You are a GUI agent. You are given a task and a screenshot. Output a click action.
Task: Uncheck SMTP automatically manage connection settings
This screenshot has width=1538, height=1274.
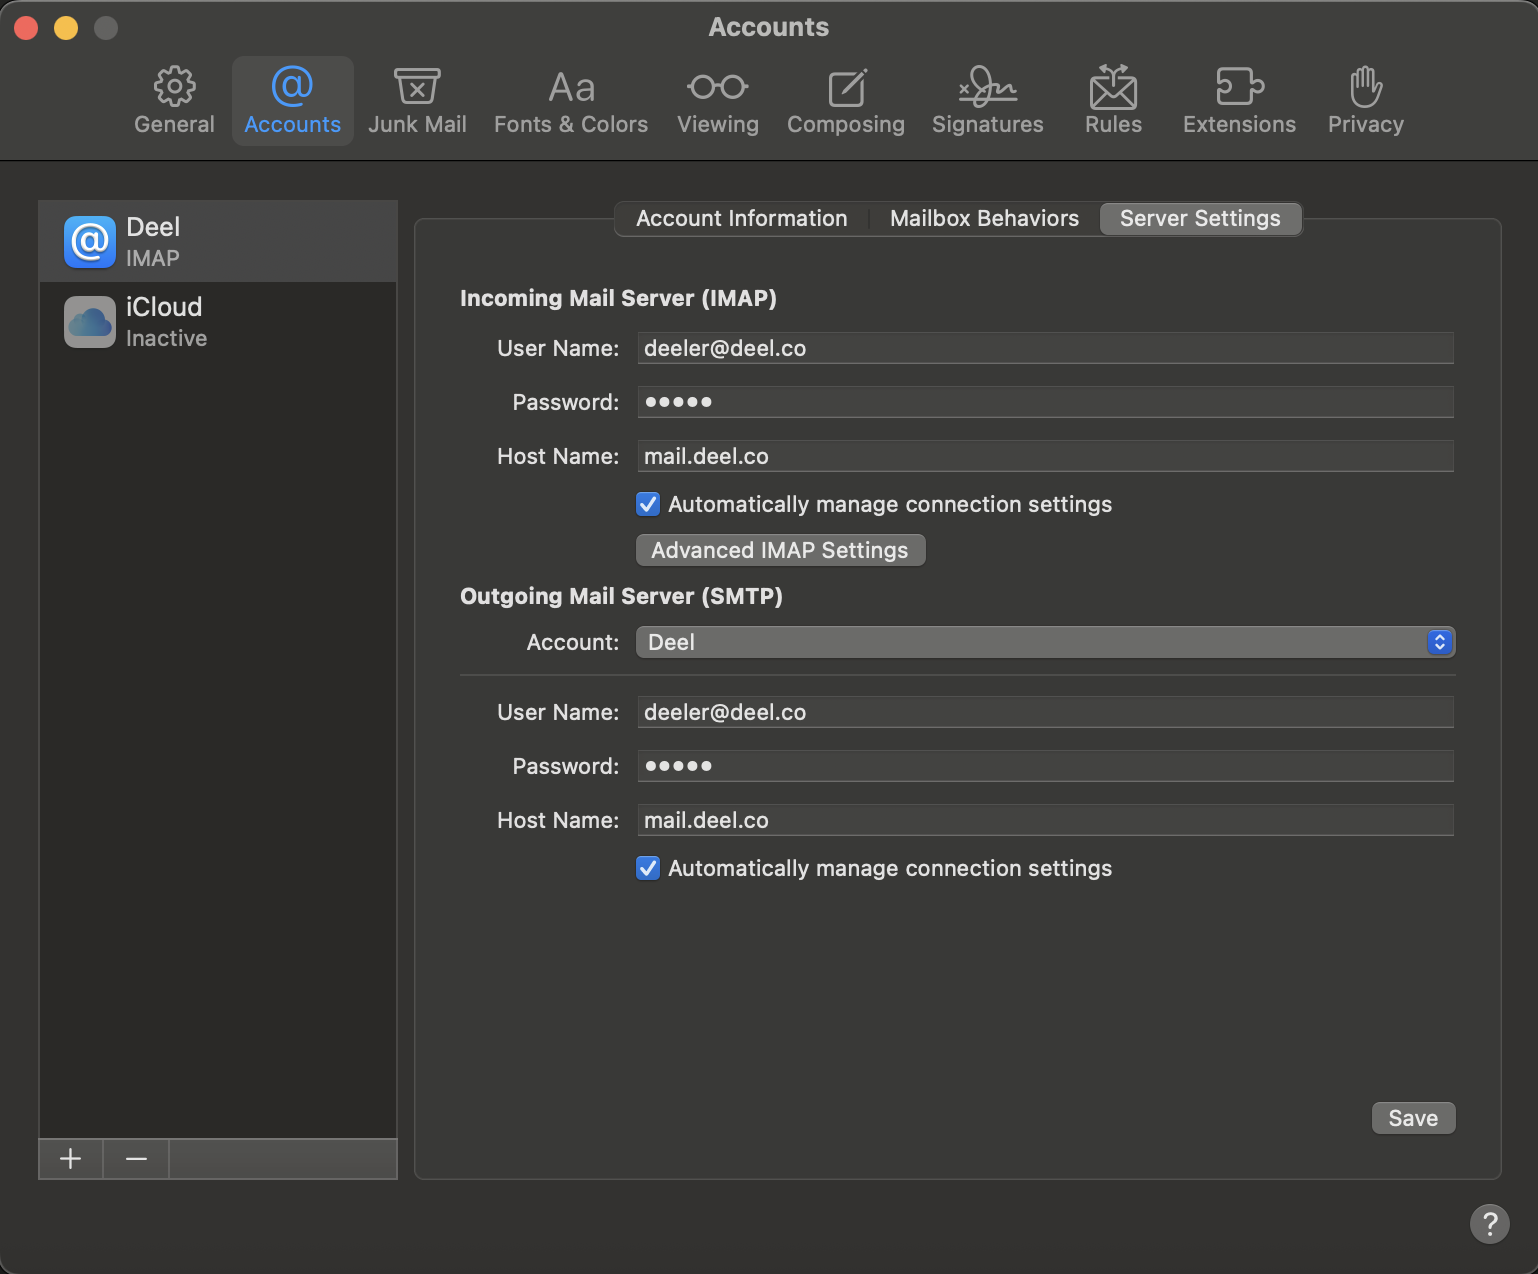(648, 868)
